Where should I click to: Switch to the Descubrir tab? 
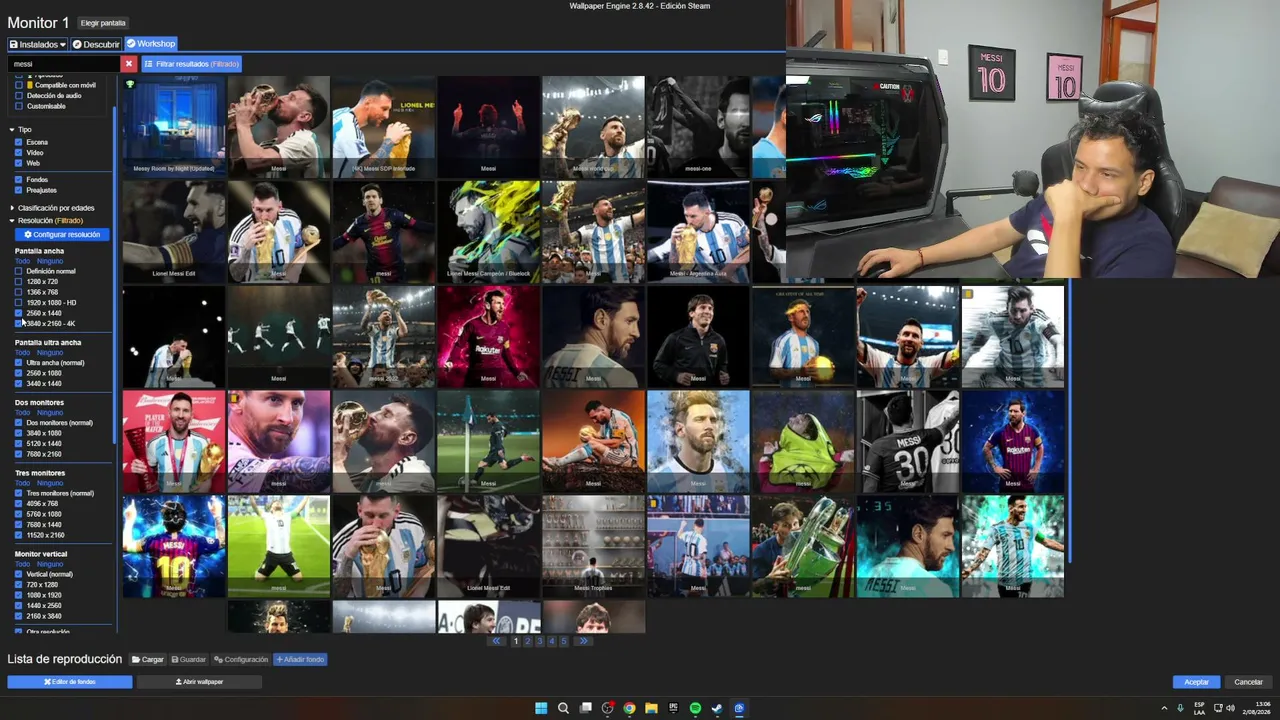pos(96,44)
